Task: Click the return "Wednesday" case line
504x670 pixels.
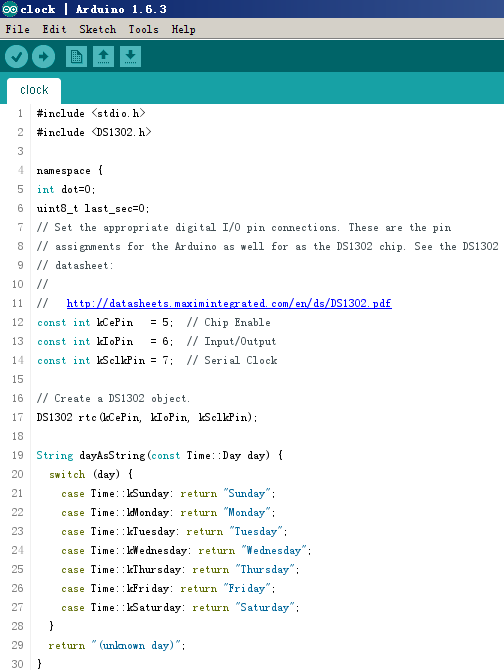Action: 186,550
